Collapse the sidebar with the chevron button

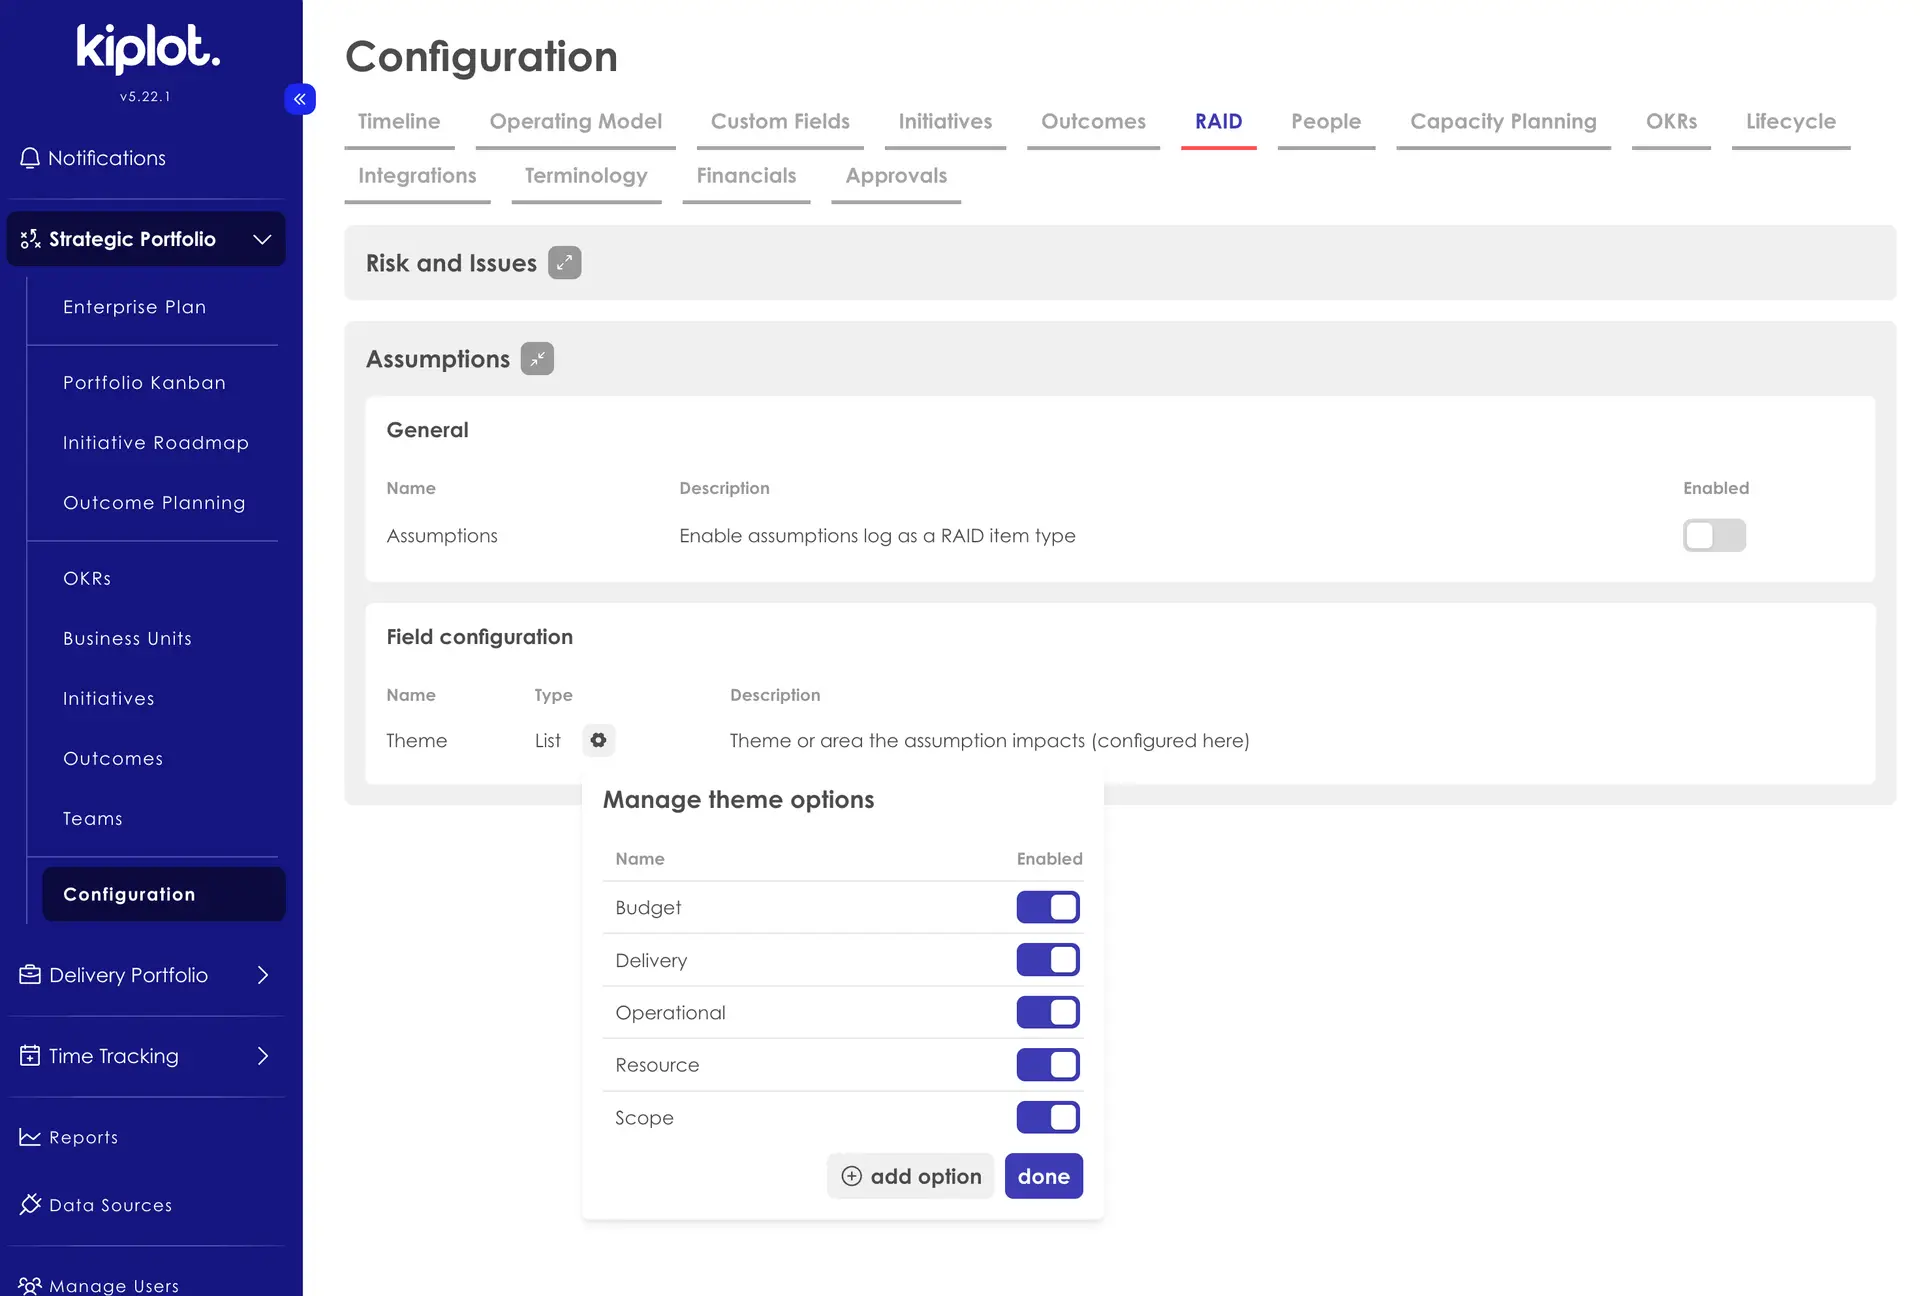300,99
